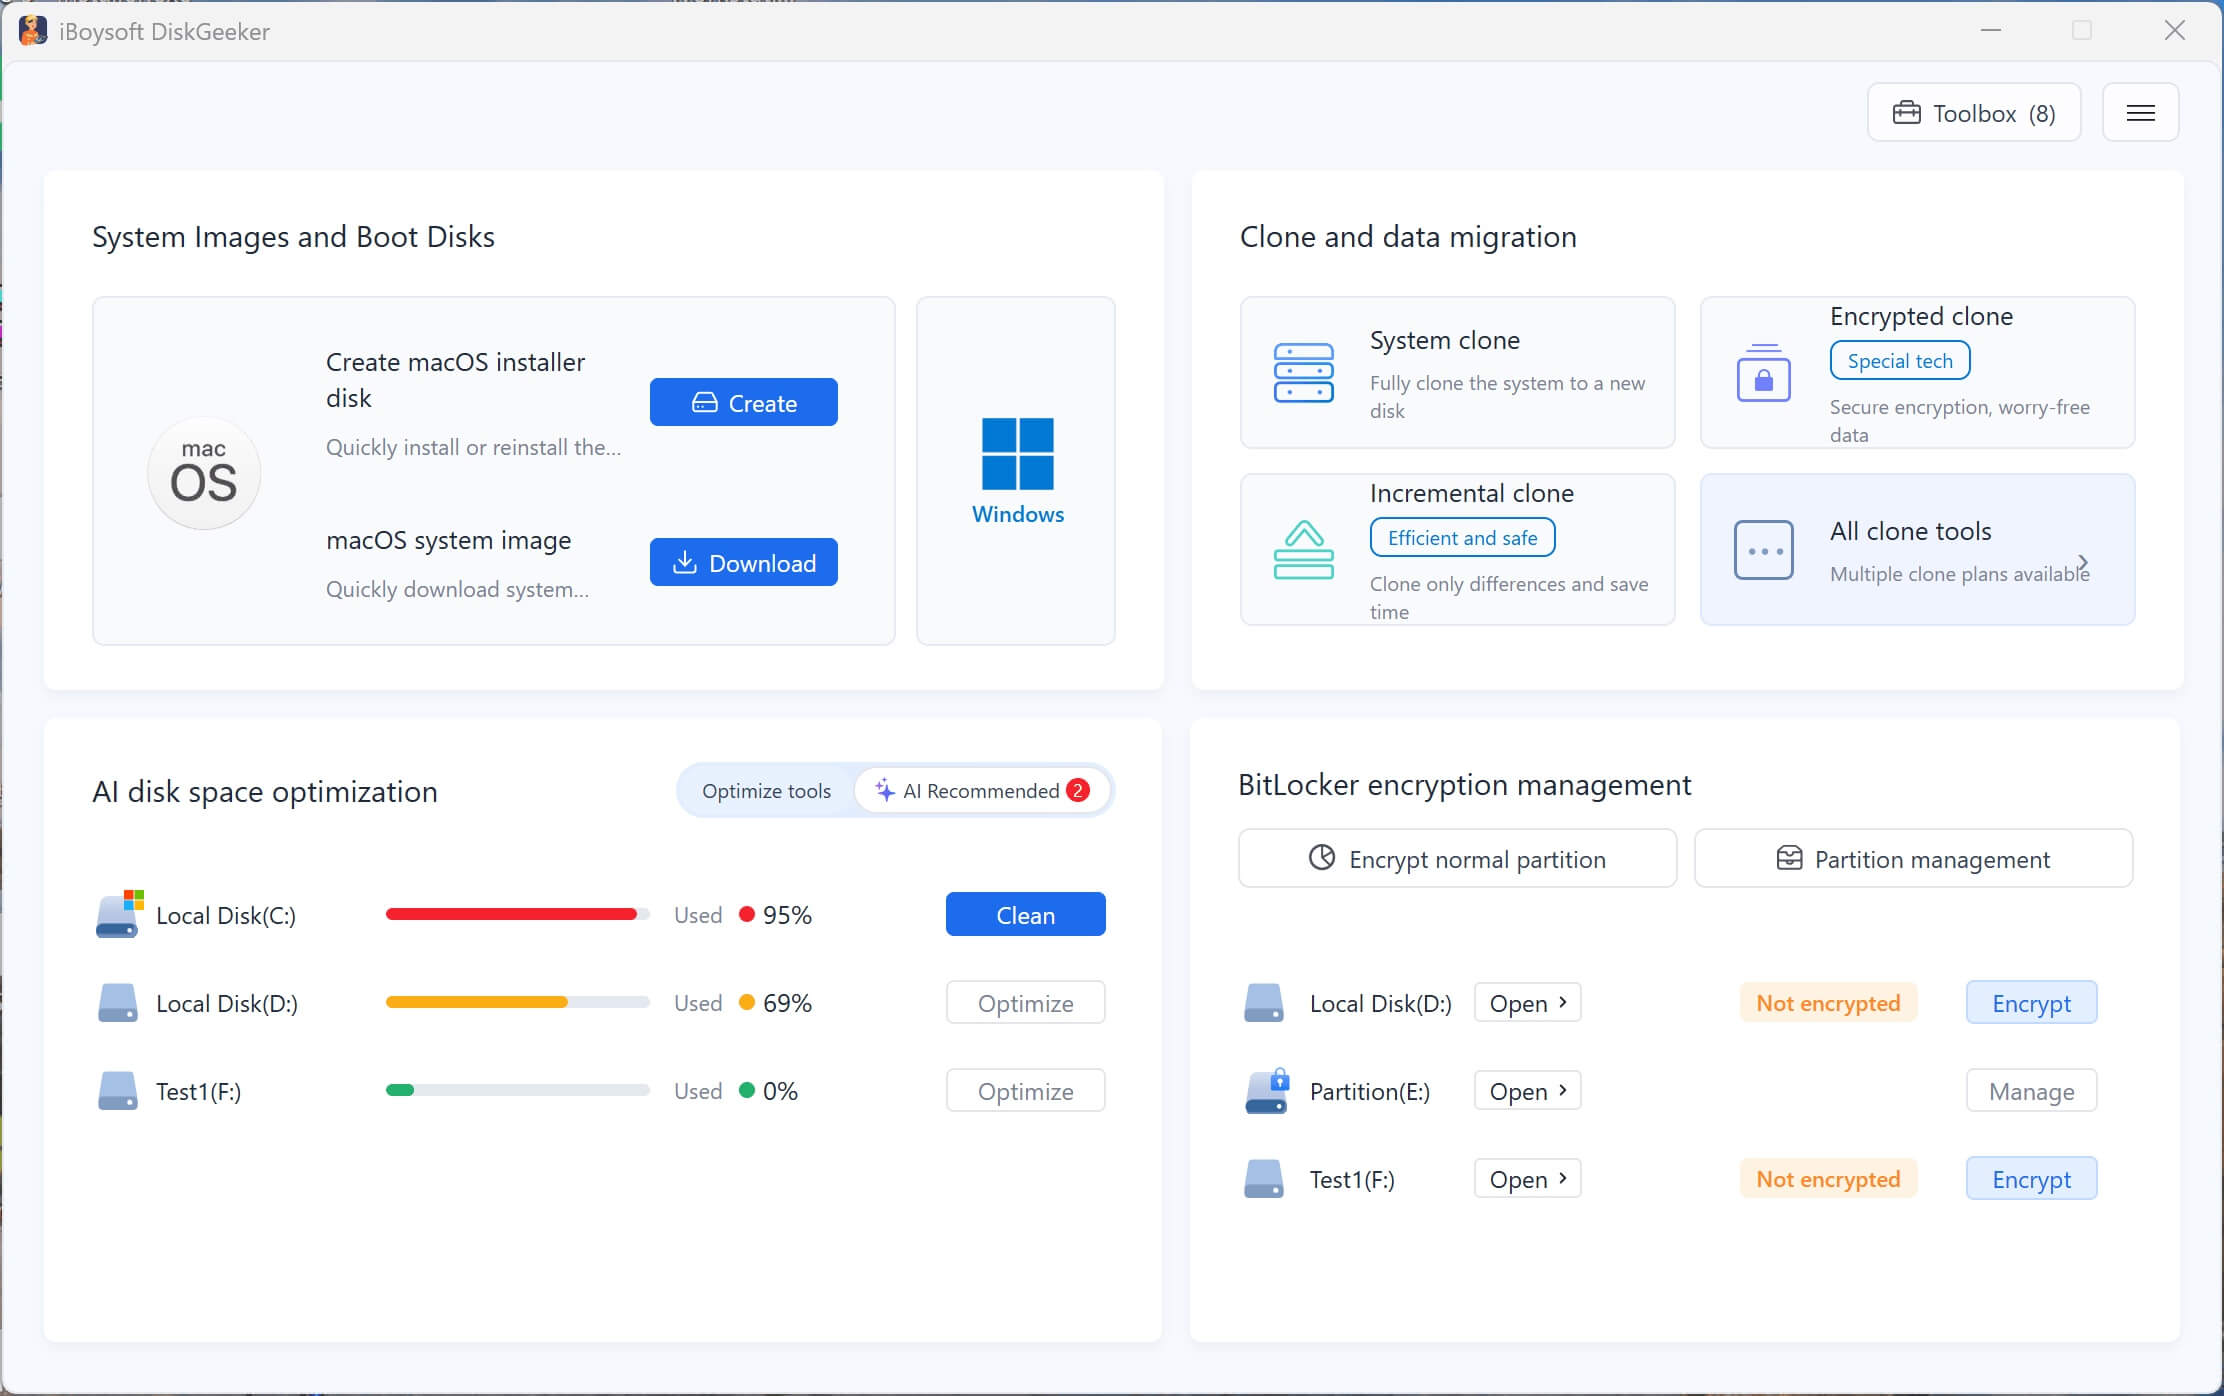Click Partition management button
Viewport: 2224px width, 1396px height.
1913,858
